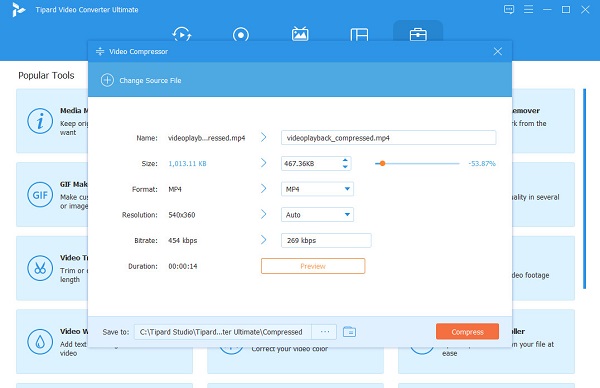The image size is (600, 388).
Task: Increase output size with up arrow
Action: click(x=345, y=160)
